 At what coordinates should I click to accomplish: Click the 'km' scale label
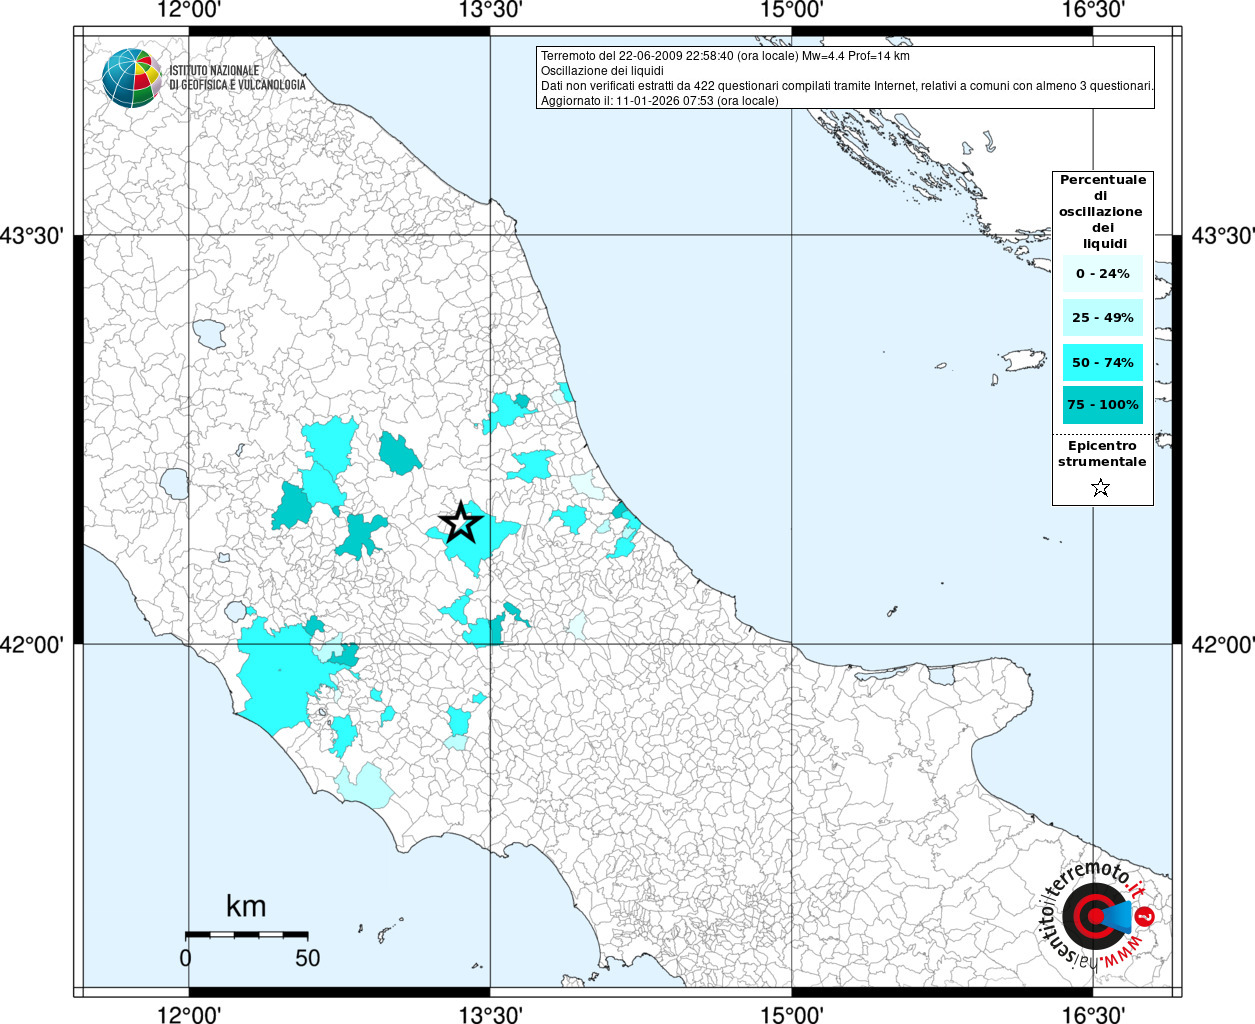click(x=246, y=906)
